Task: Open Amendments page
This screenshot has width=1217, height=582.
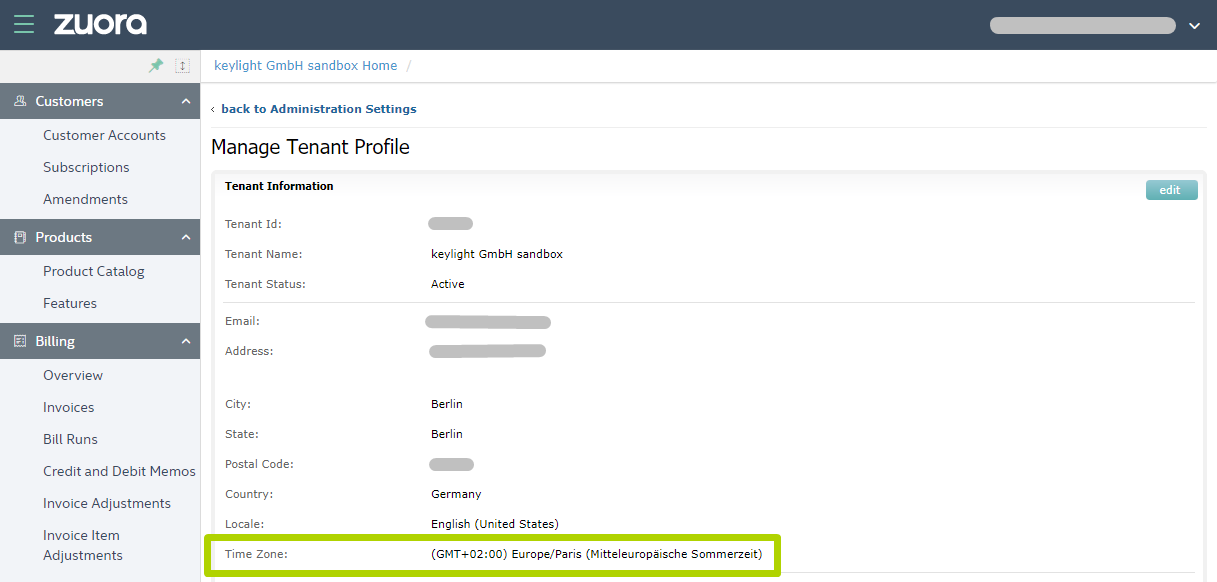Action: tap(85, 199)
